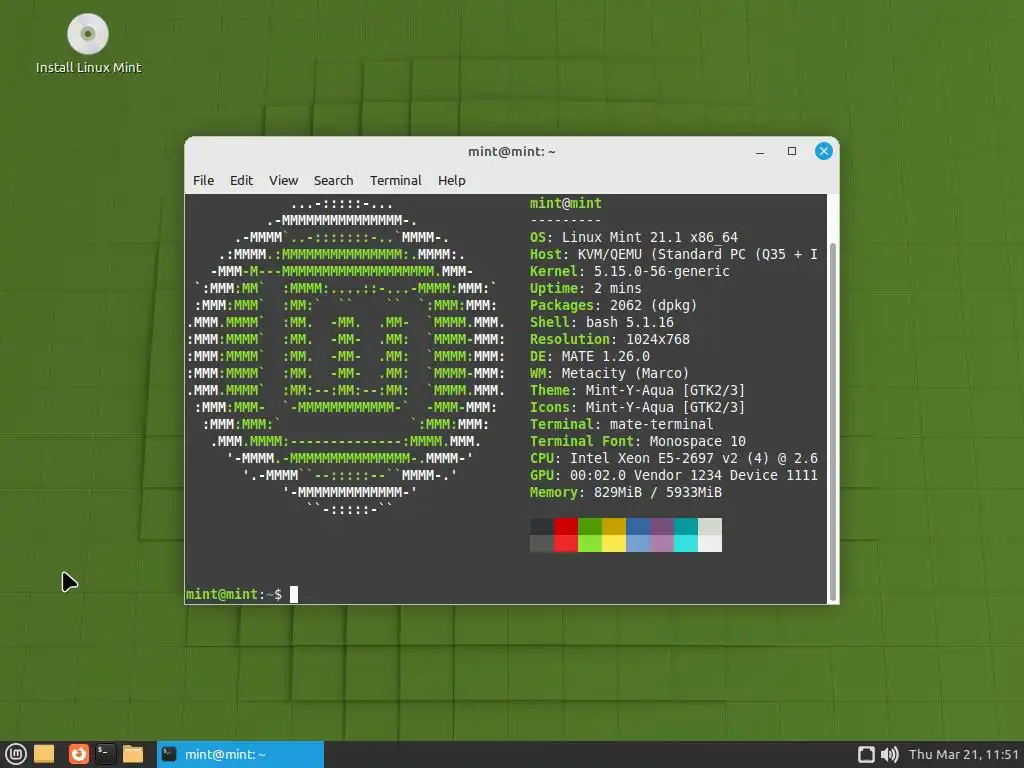Open the Terminal menu
This screenshot has width=1024, height=768.
(x=396, y=180)
